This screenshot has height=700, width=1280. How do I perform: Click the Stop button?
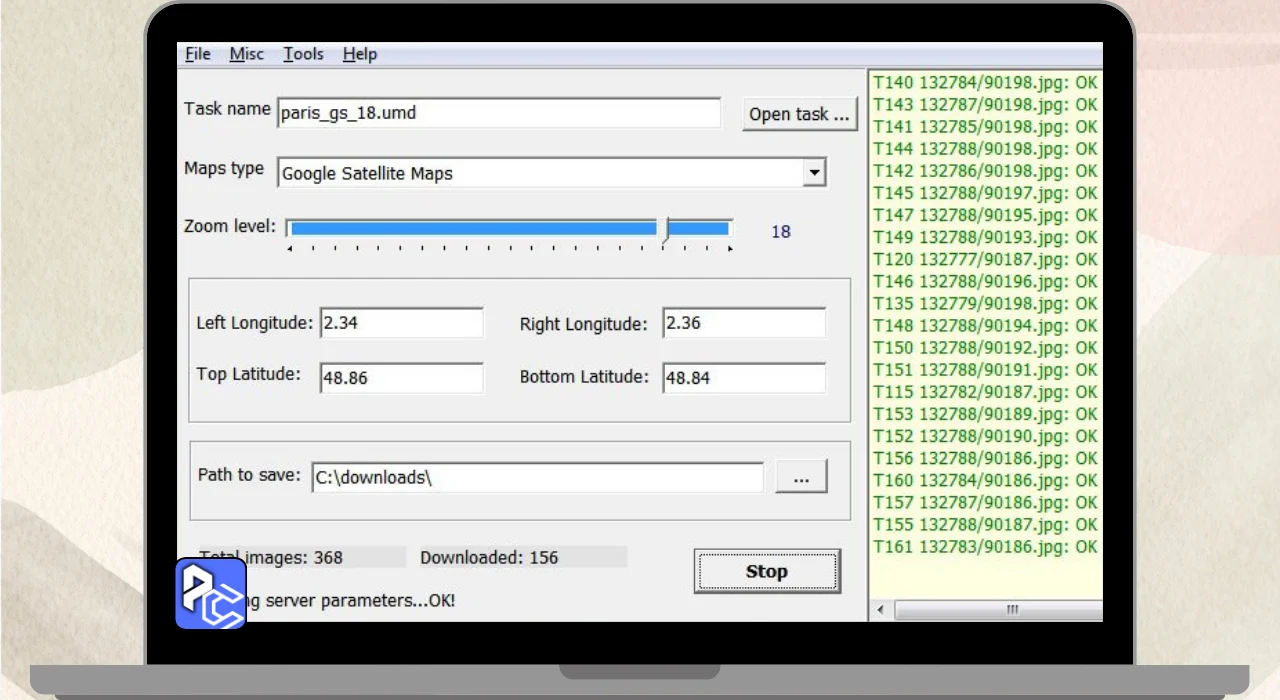[767, 571]
